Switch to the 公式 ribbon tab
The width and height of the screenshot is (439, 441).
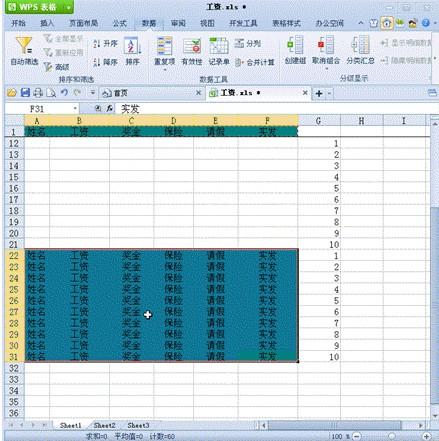(x=119, y=23)
